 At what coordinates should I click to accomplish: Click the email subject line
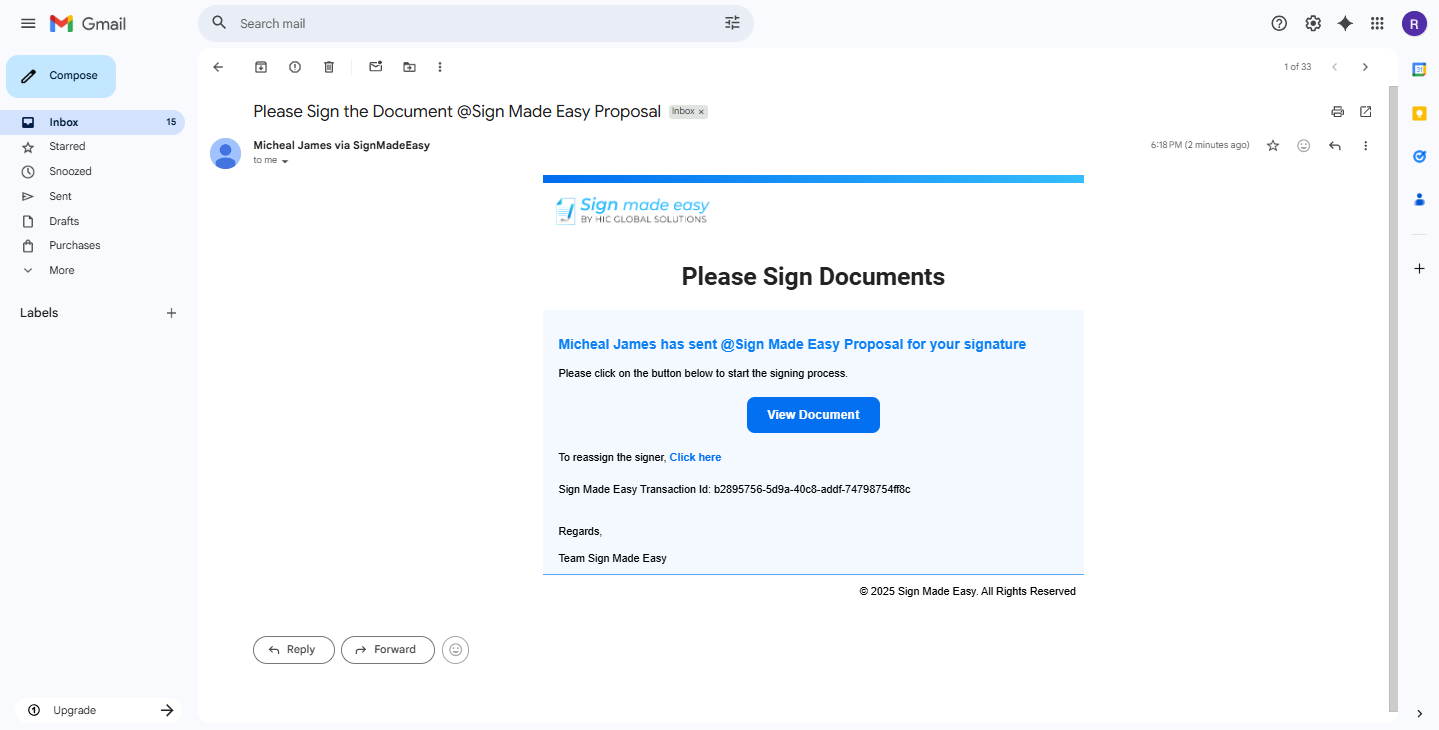tap(457, 111)
